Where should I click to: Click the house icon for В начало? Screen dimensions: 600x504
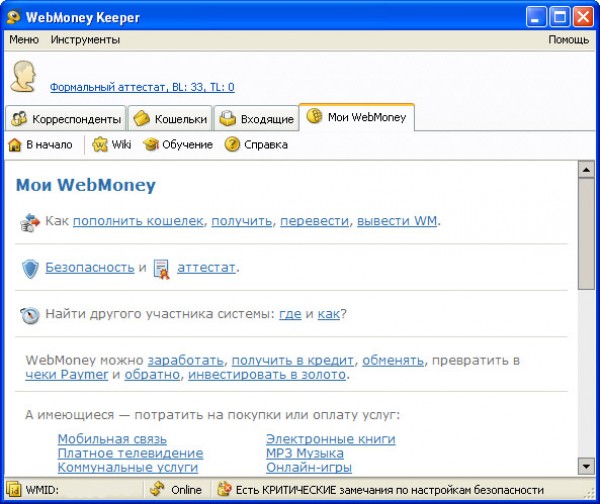point(15,145)
